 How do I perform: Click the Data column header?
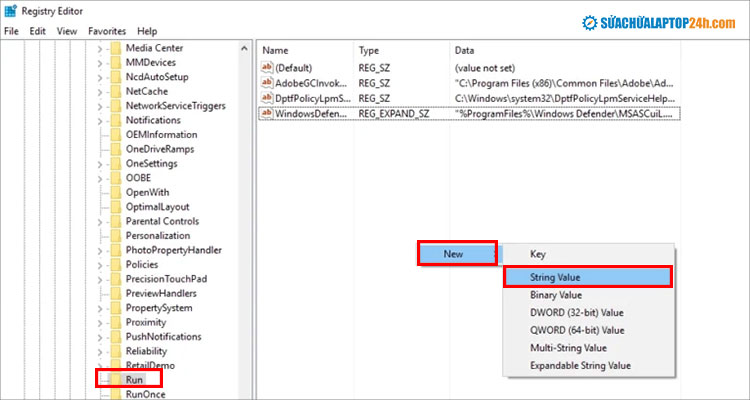click(464, 49)
